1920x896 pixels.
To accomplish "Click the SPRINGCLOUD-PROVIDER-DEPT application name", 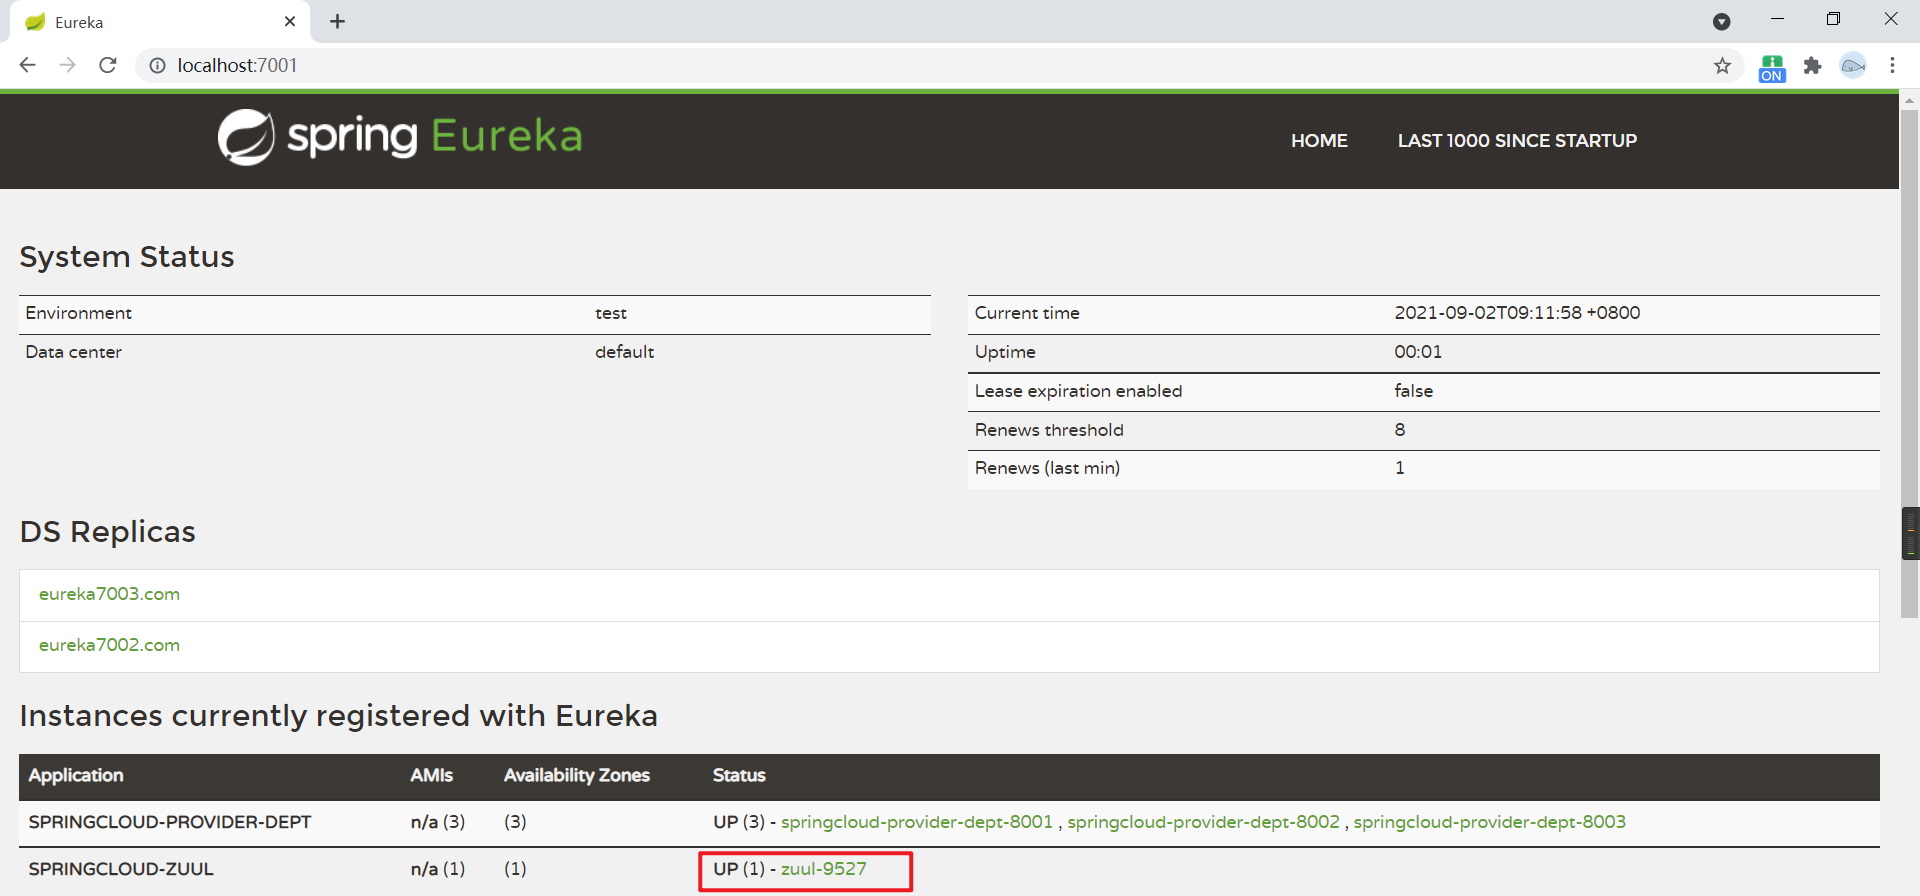I will [170, 822].
